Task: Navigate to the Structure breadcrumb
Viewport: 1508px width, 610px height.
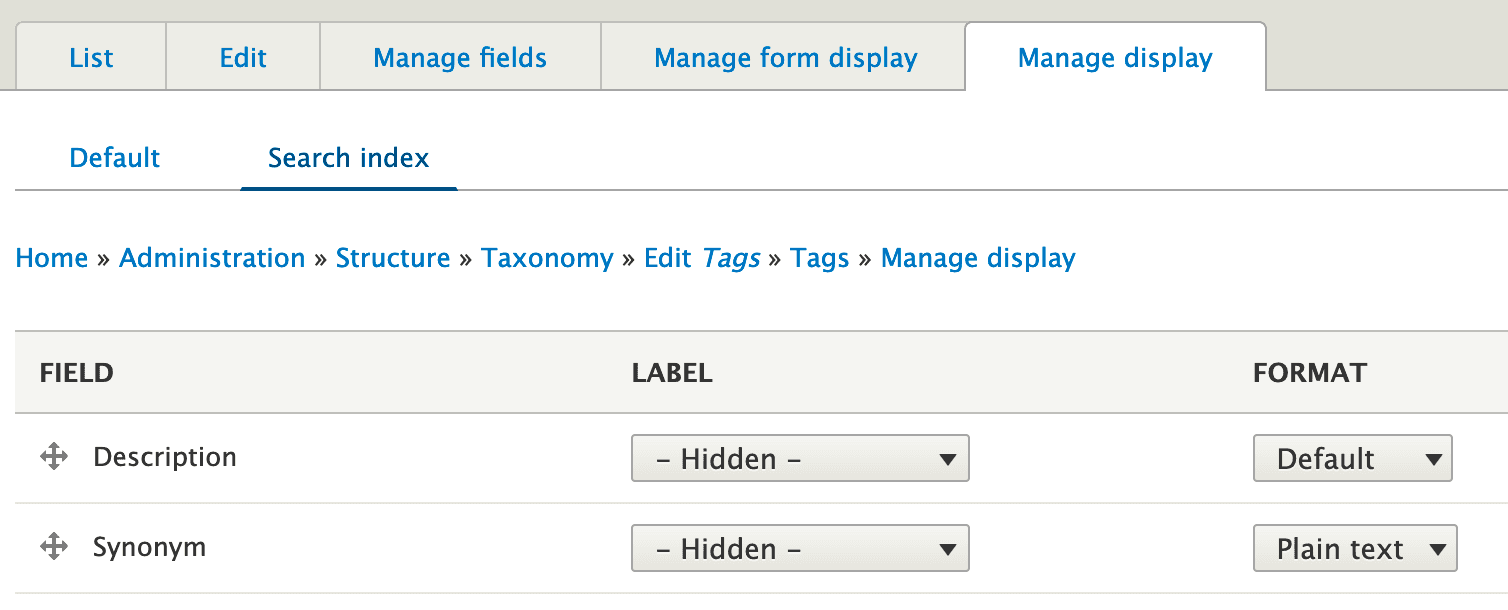Action: click(x=393, y=258)
